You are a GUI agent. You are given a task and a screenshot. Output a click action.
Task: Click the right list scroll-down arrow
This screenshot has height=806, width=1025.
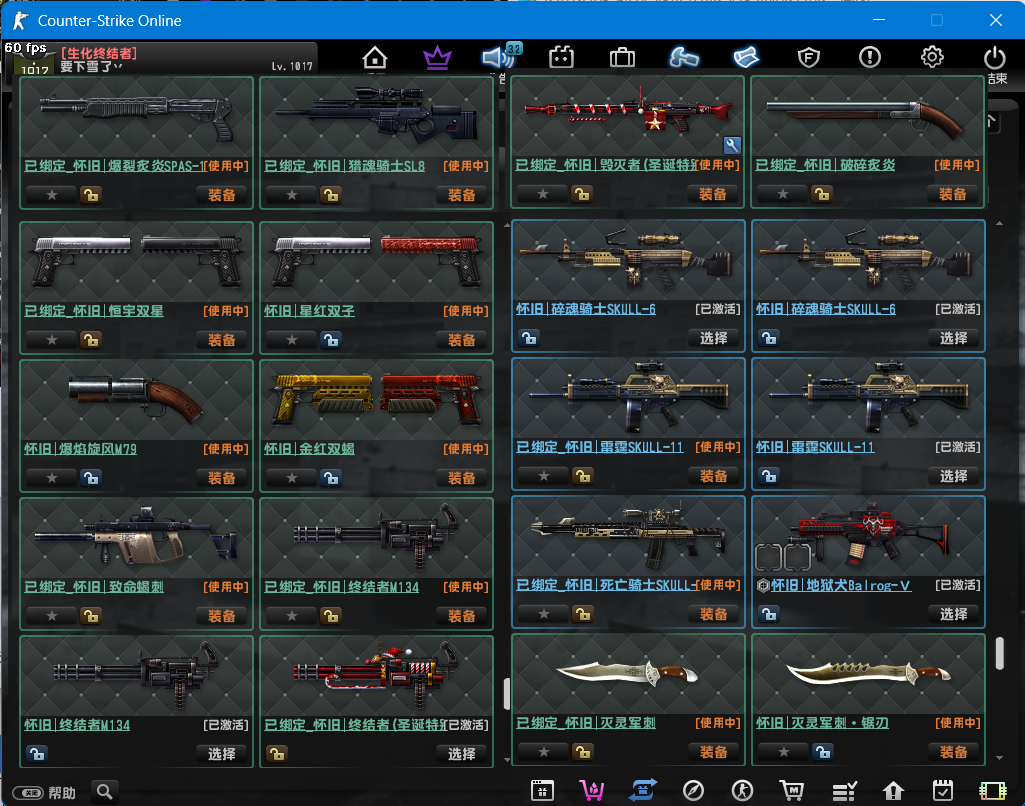1000,758
